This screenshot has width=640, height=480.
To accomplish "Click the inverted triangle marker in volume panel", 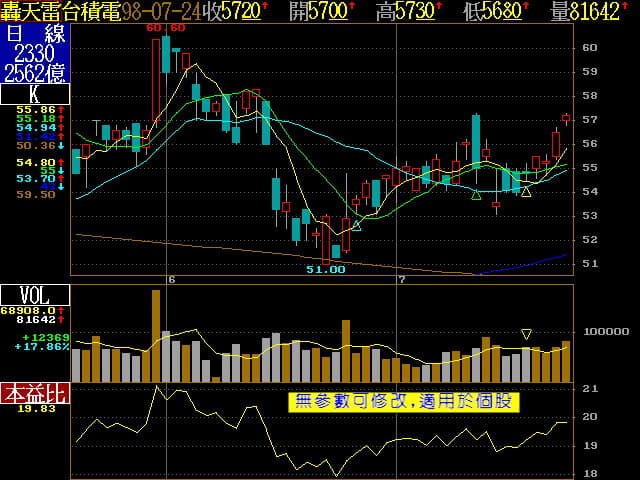I will (x=527, y=333).
